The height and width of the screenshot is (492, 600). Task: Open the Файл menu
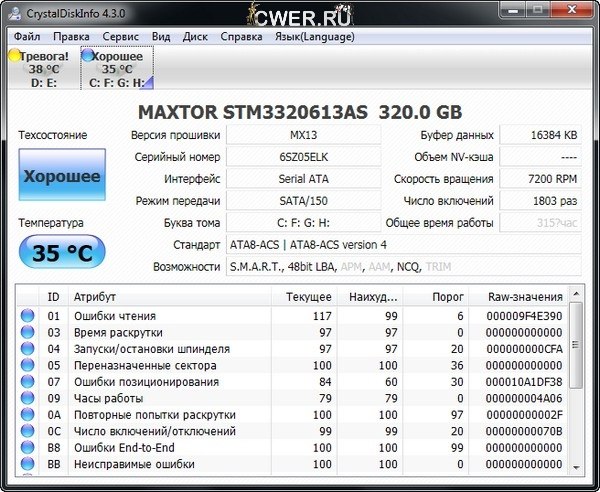pos(28,36)
